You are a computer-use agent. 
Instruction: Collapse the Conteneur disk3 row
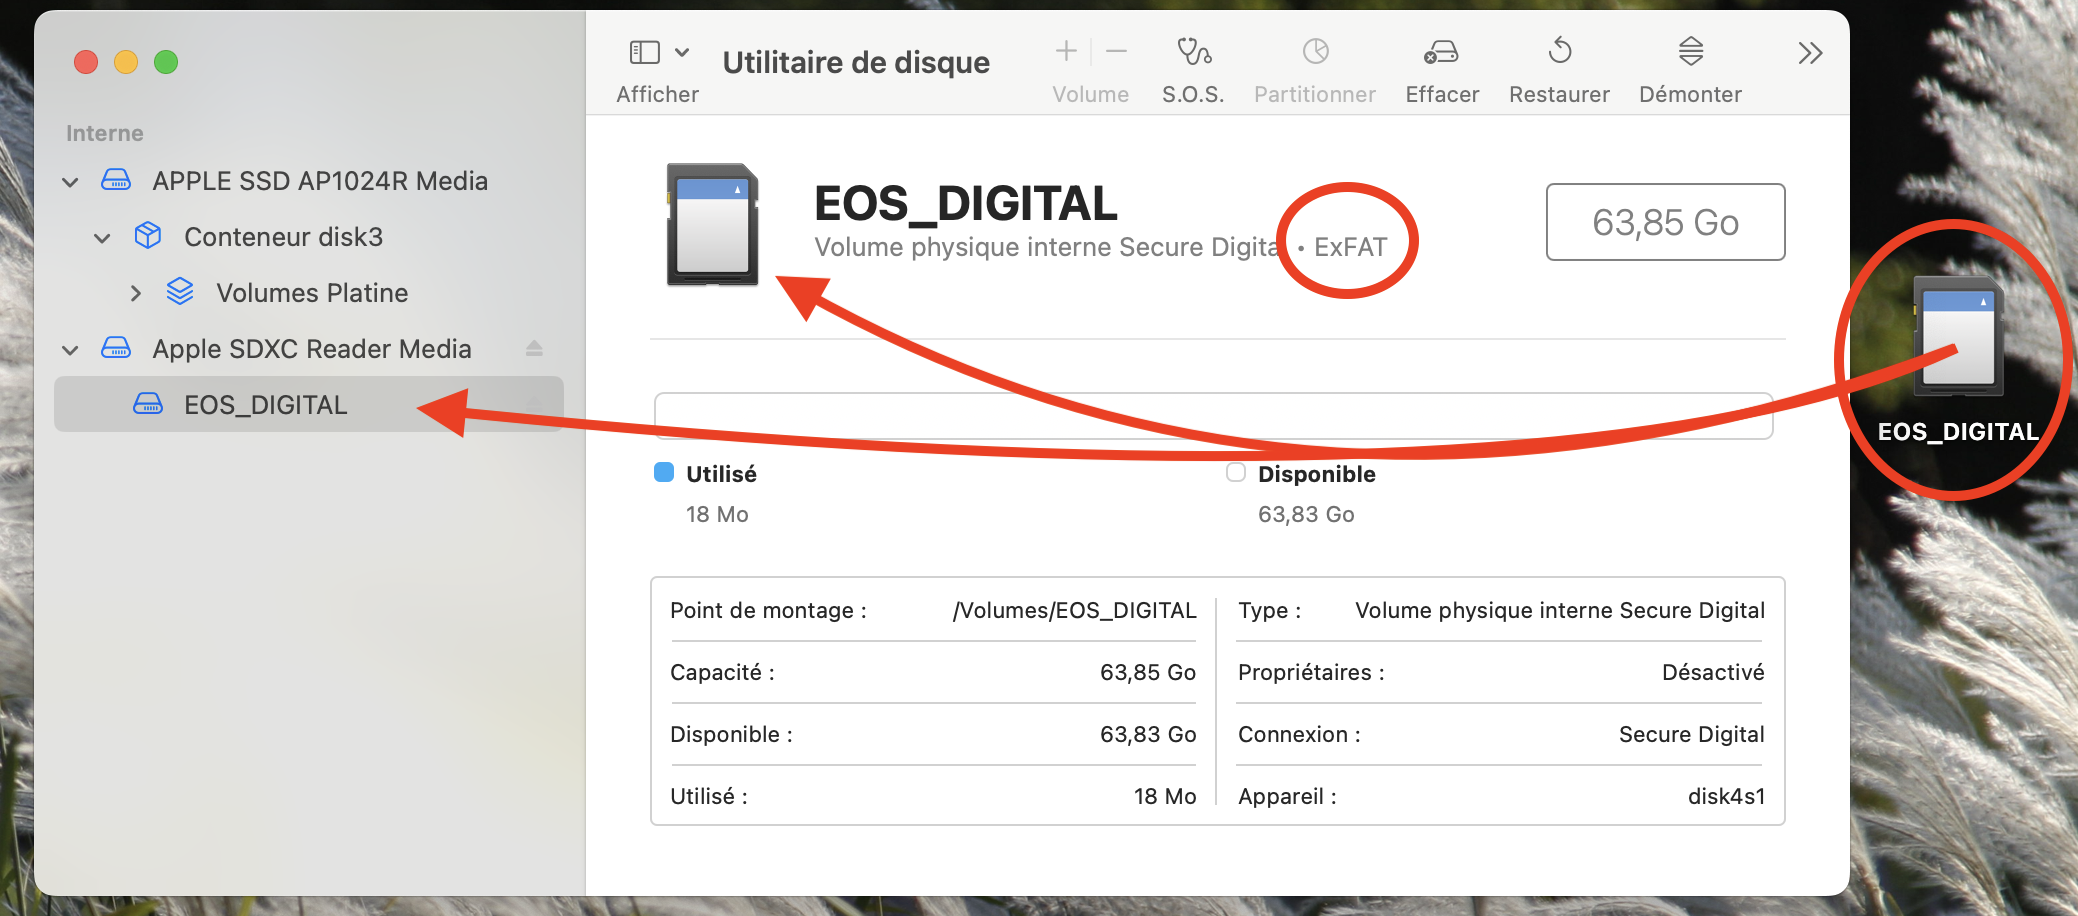102,238
